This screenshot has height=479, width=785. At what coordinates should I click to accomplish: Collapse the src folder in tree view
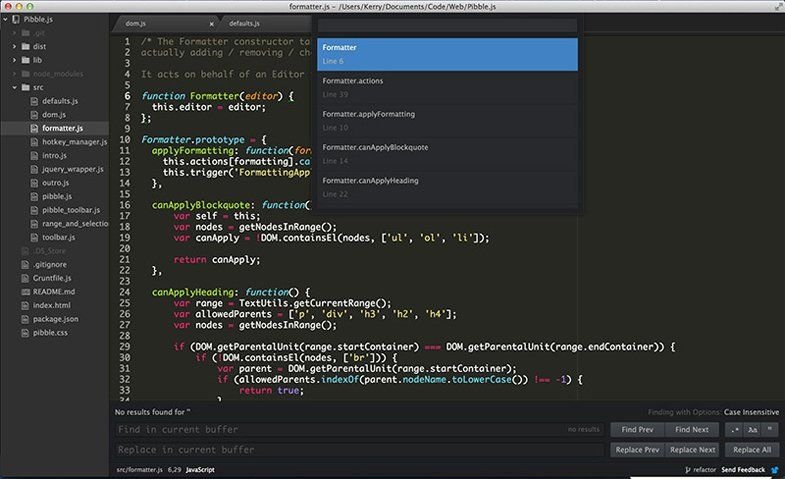click(x=14, y=88)
